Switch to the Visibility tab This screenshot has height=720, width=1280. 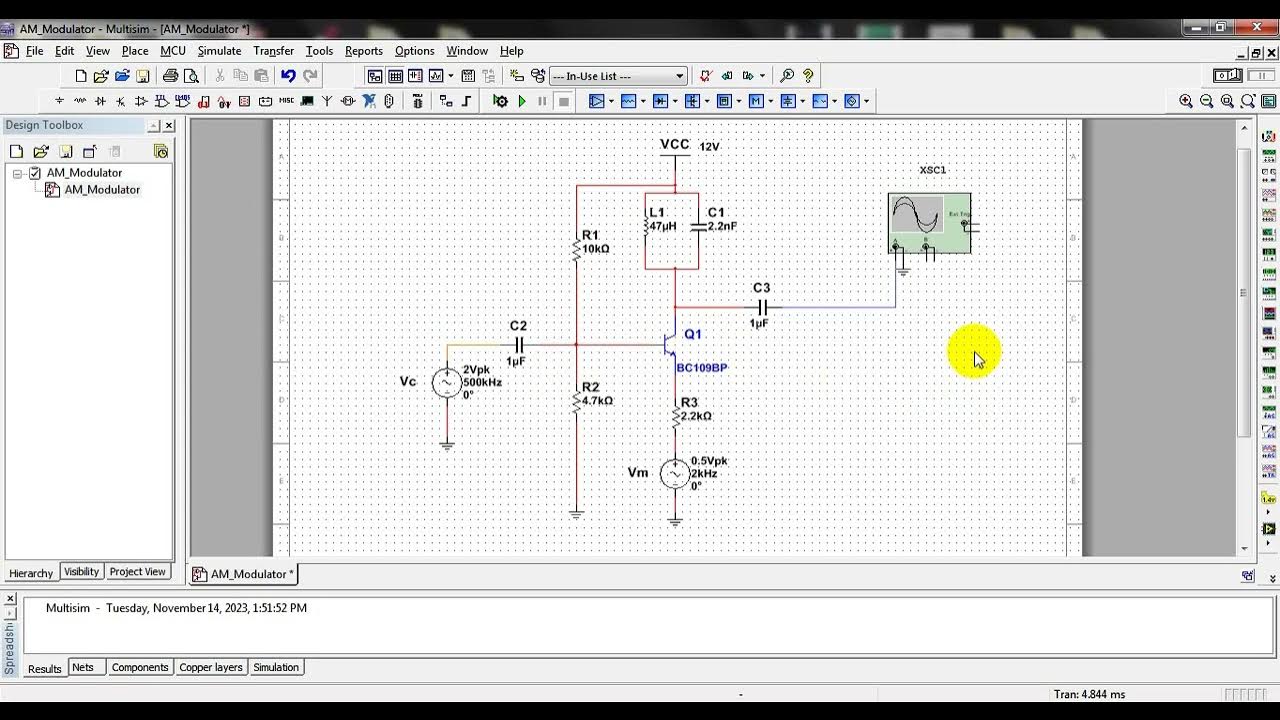(81, 572)
